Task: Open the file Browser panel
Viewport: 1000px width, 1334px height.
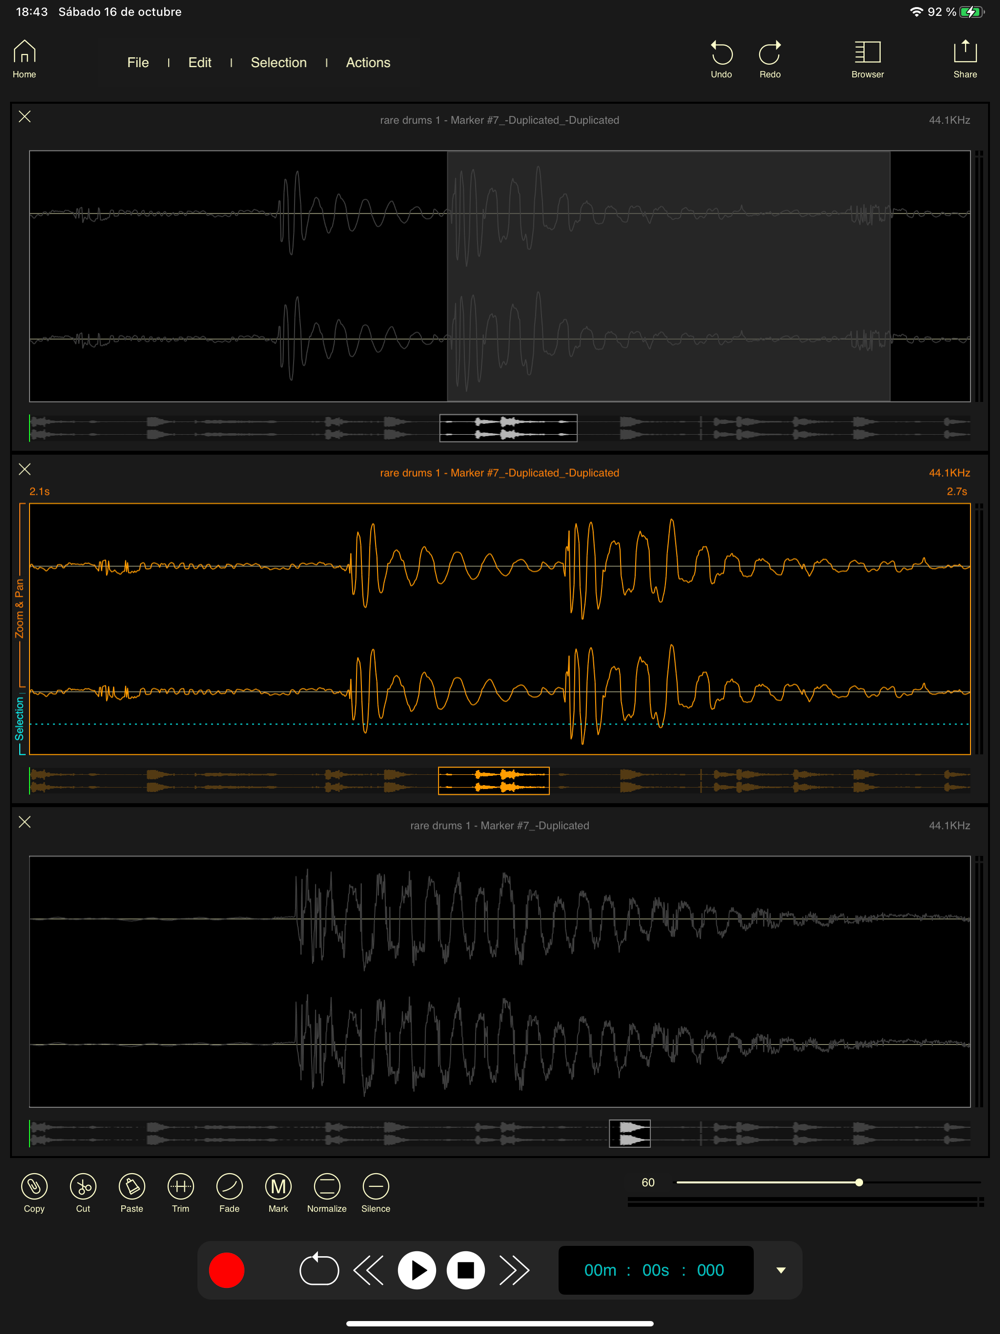Action: click(x=867, y=59)
